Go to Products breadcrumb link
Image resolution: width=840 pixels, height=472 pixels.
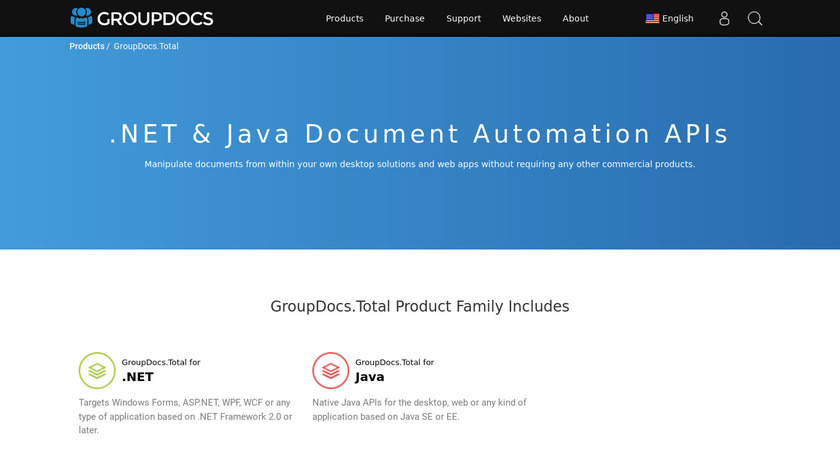point(87,46)
